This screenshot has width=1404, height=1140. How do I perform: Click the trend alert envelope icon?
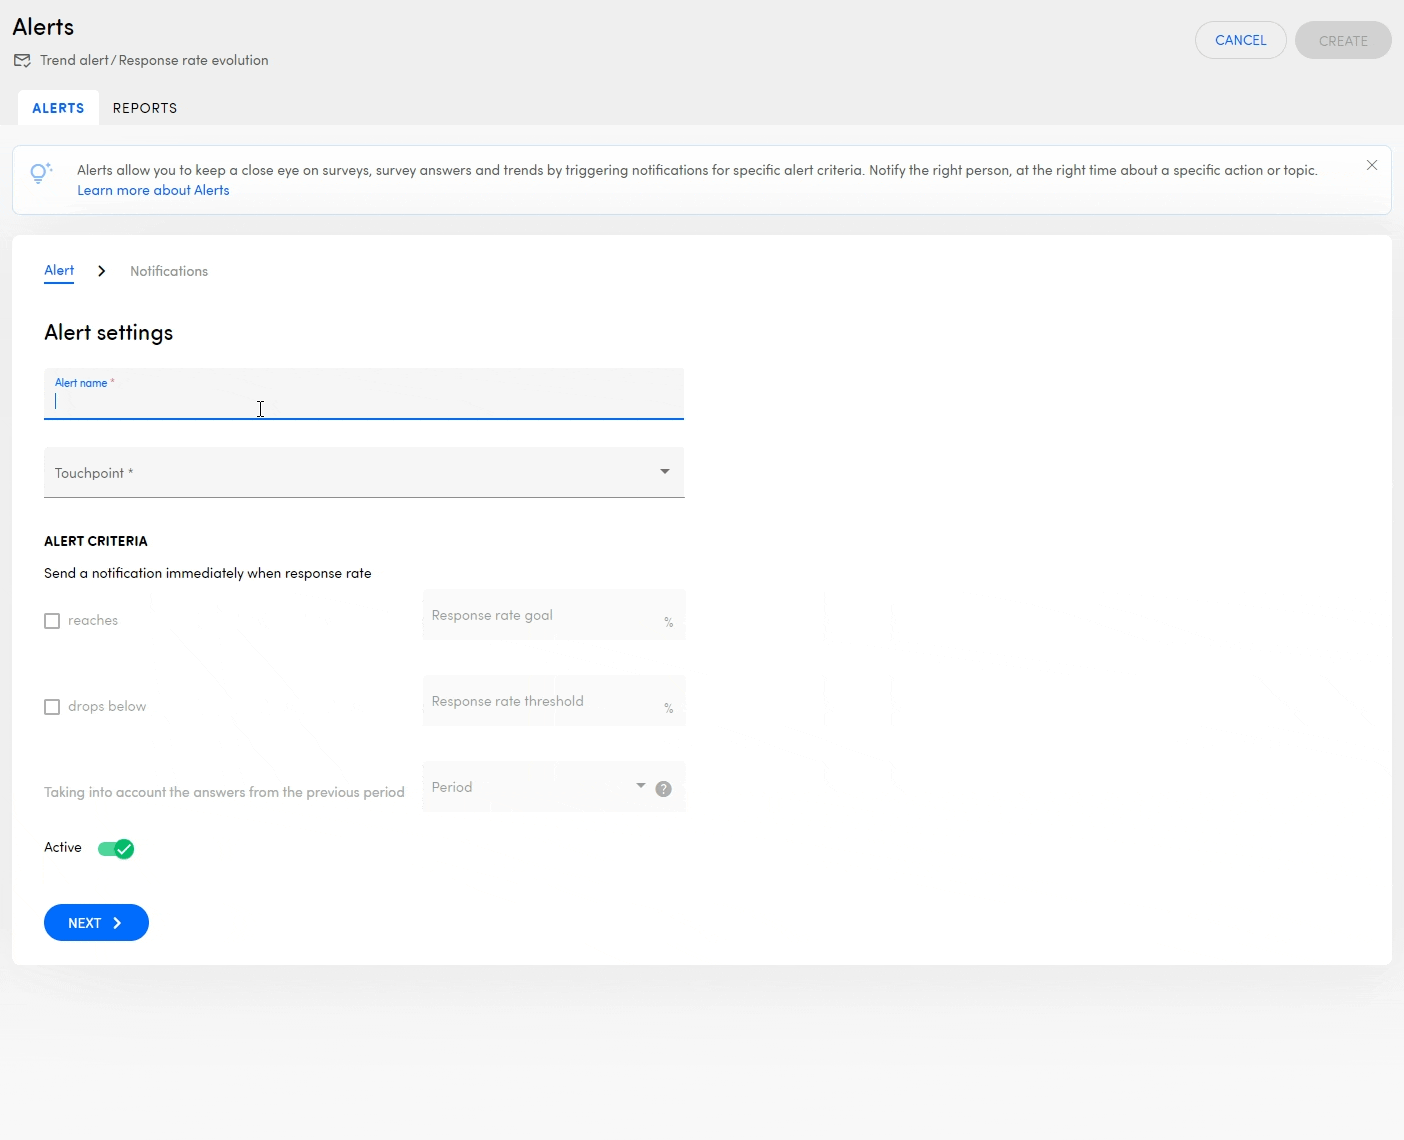click(22, 61)
